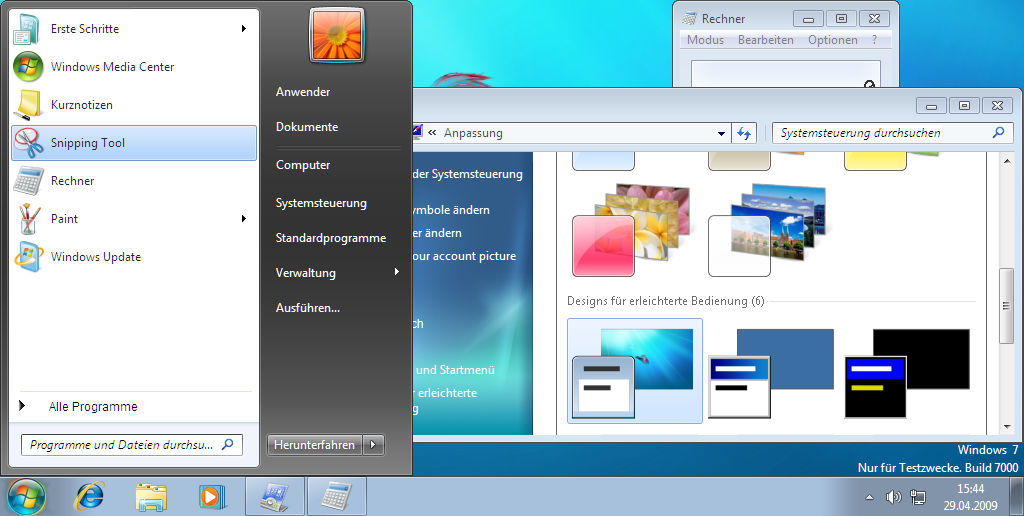This screenshot has width=1024, height=516.
Task: Open Erste Schritte icon in Start menu
Action: click(28, 29)
